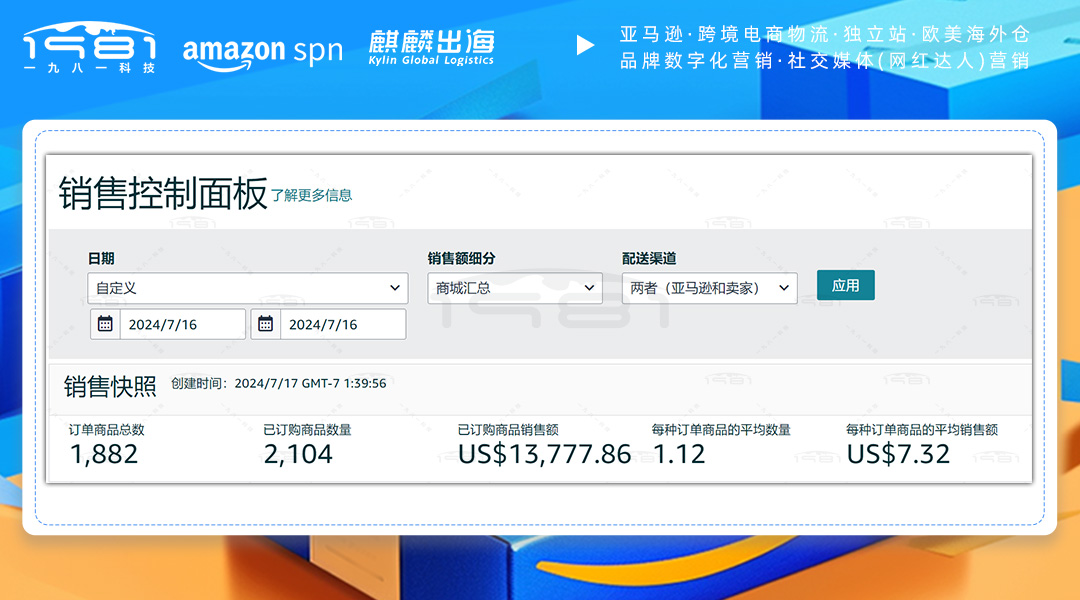Screen dimensions: 1080x600
Task: Click the banner text 亚马逊·跨境电商物流·独立站·欧美海外仓
Action: (824, 34)
